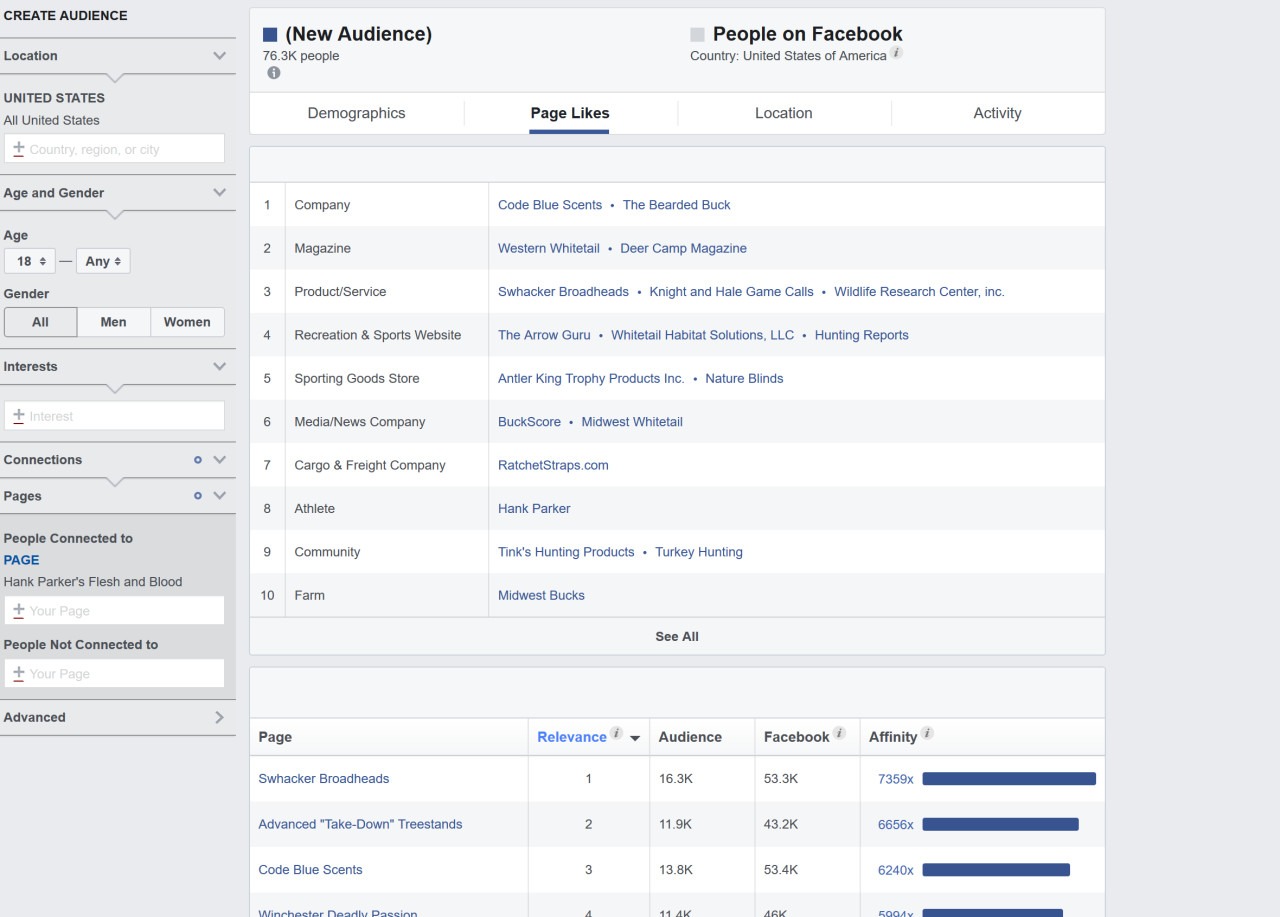Open Swhacker Broadheads in the relevance table
Image resolution: width=1280 pixels, height=917 pixels.
point(324,779)
